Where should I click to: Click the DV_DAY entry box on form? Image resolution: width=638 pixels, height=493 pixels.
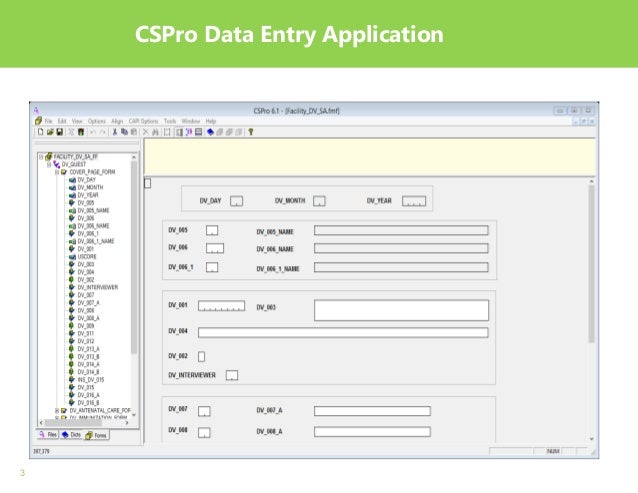click(236, 201)
